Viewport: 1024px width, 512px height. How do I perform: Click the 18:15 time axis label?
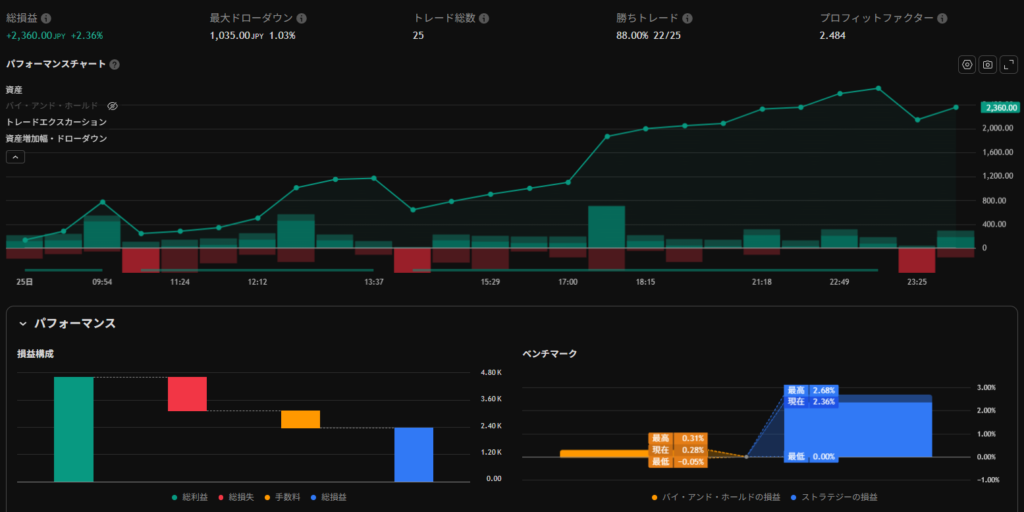point(645,283)
